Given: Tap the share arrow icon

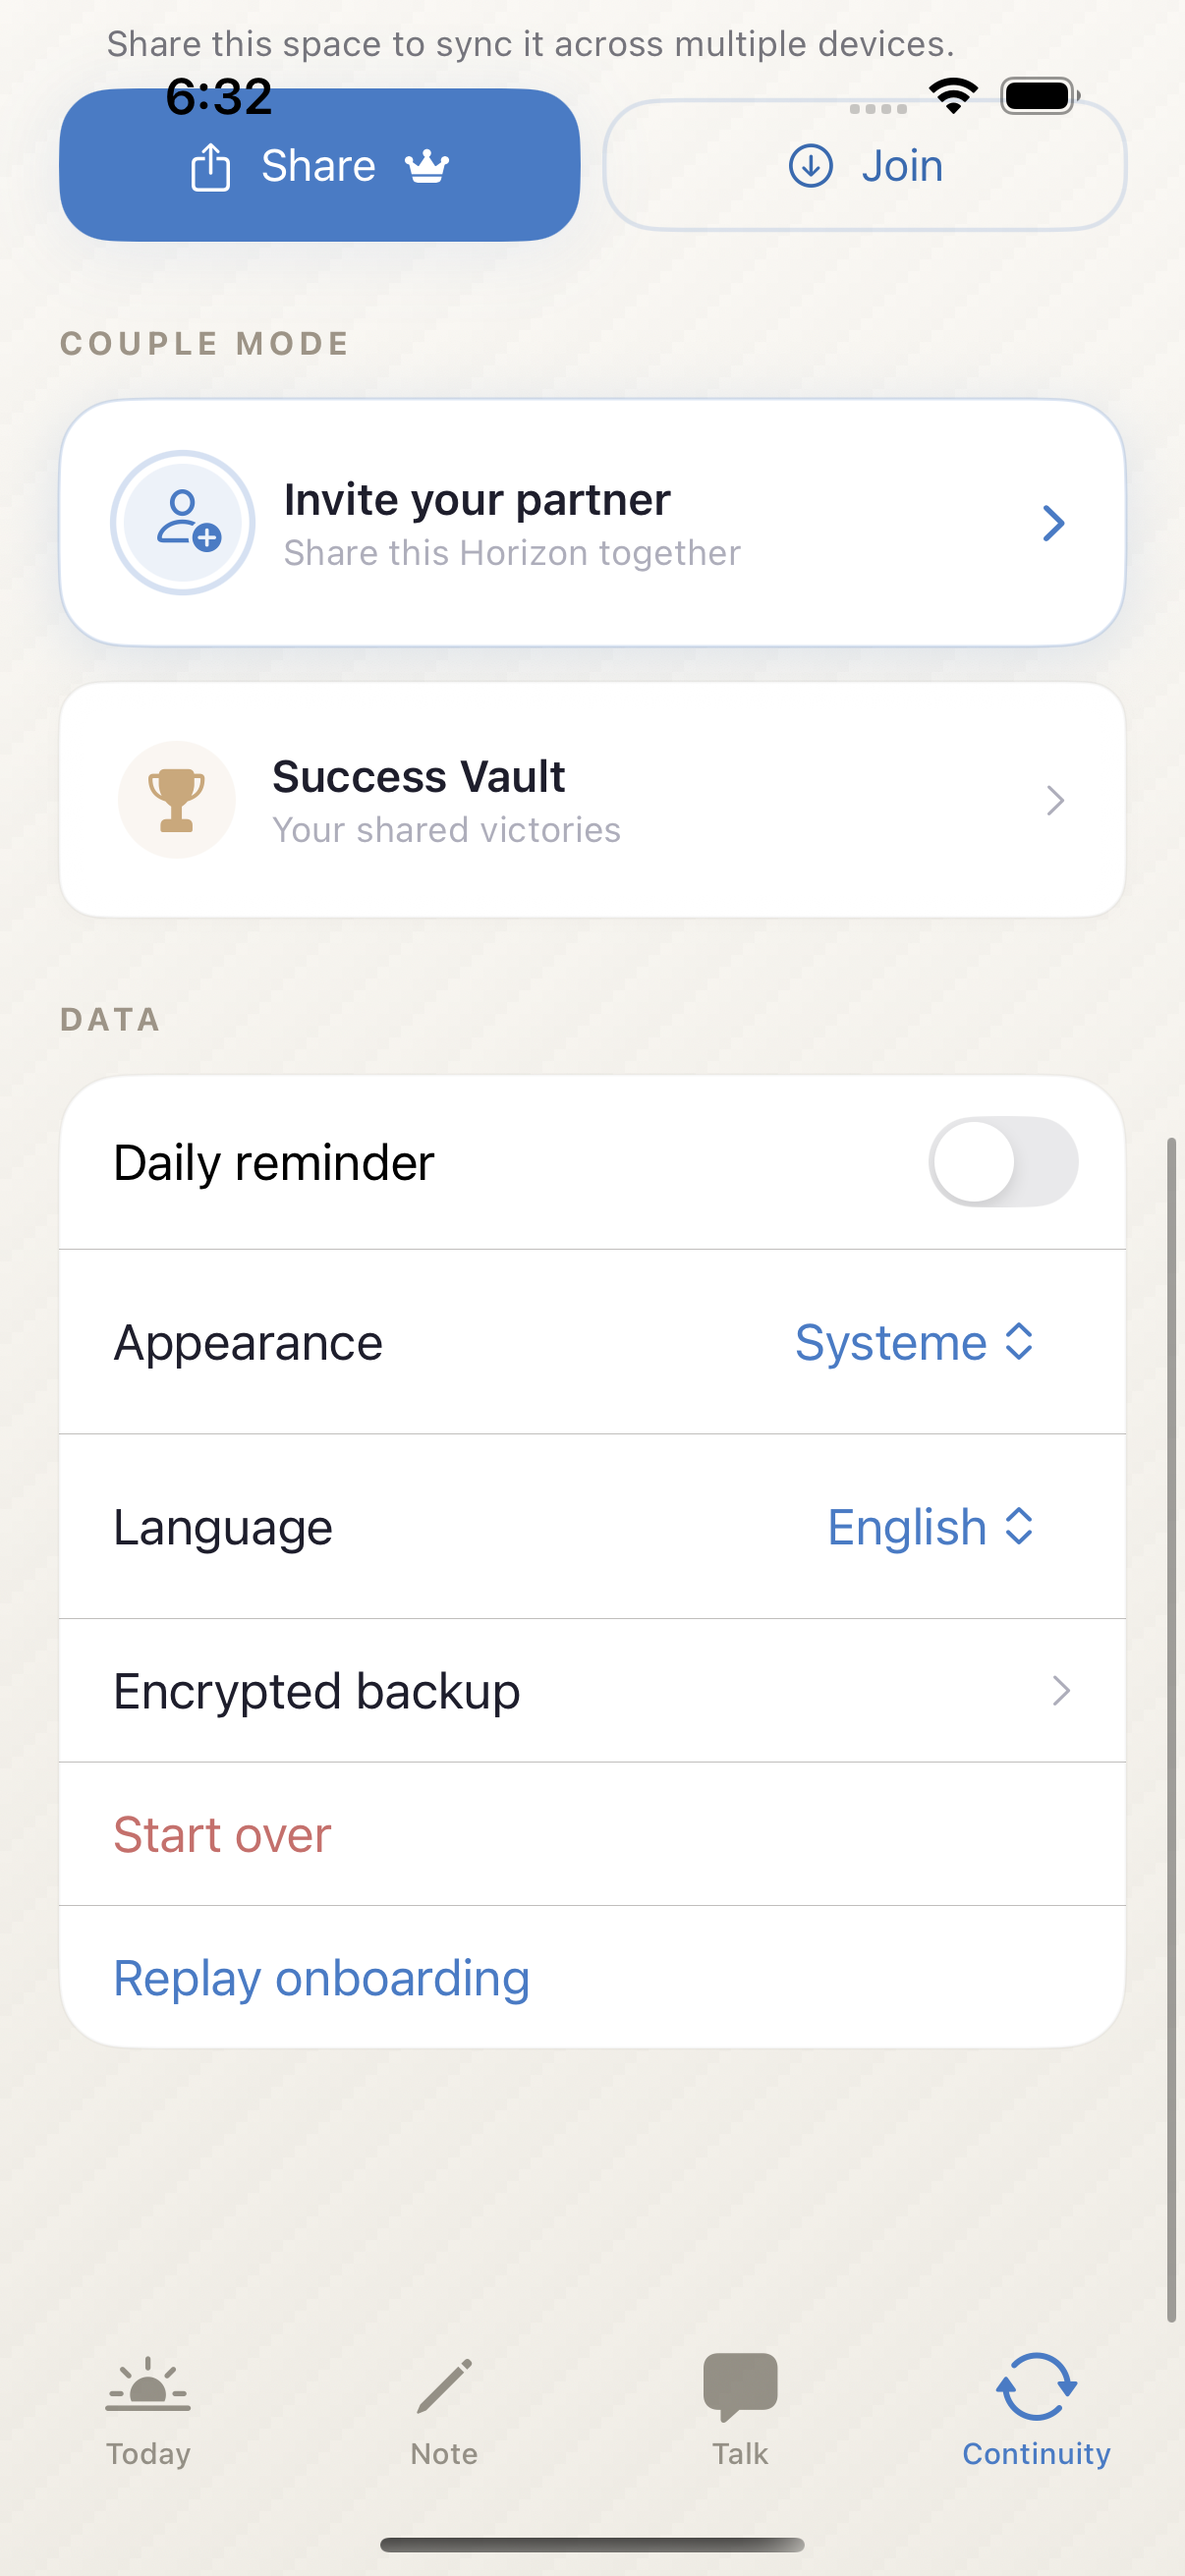Looking at the screenshot, I should [x=210, y=167].
